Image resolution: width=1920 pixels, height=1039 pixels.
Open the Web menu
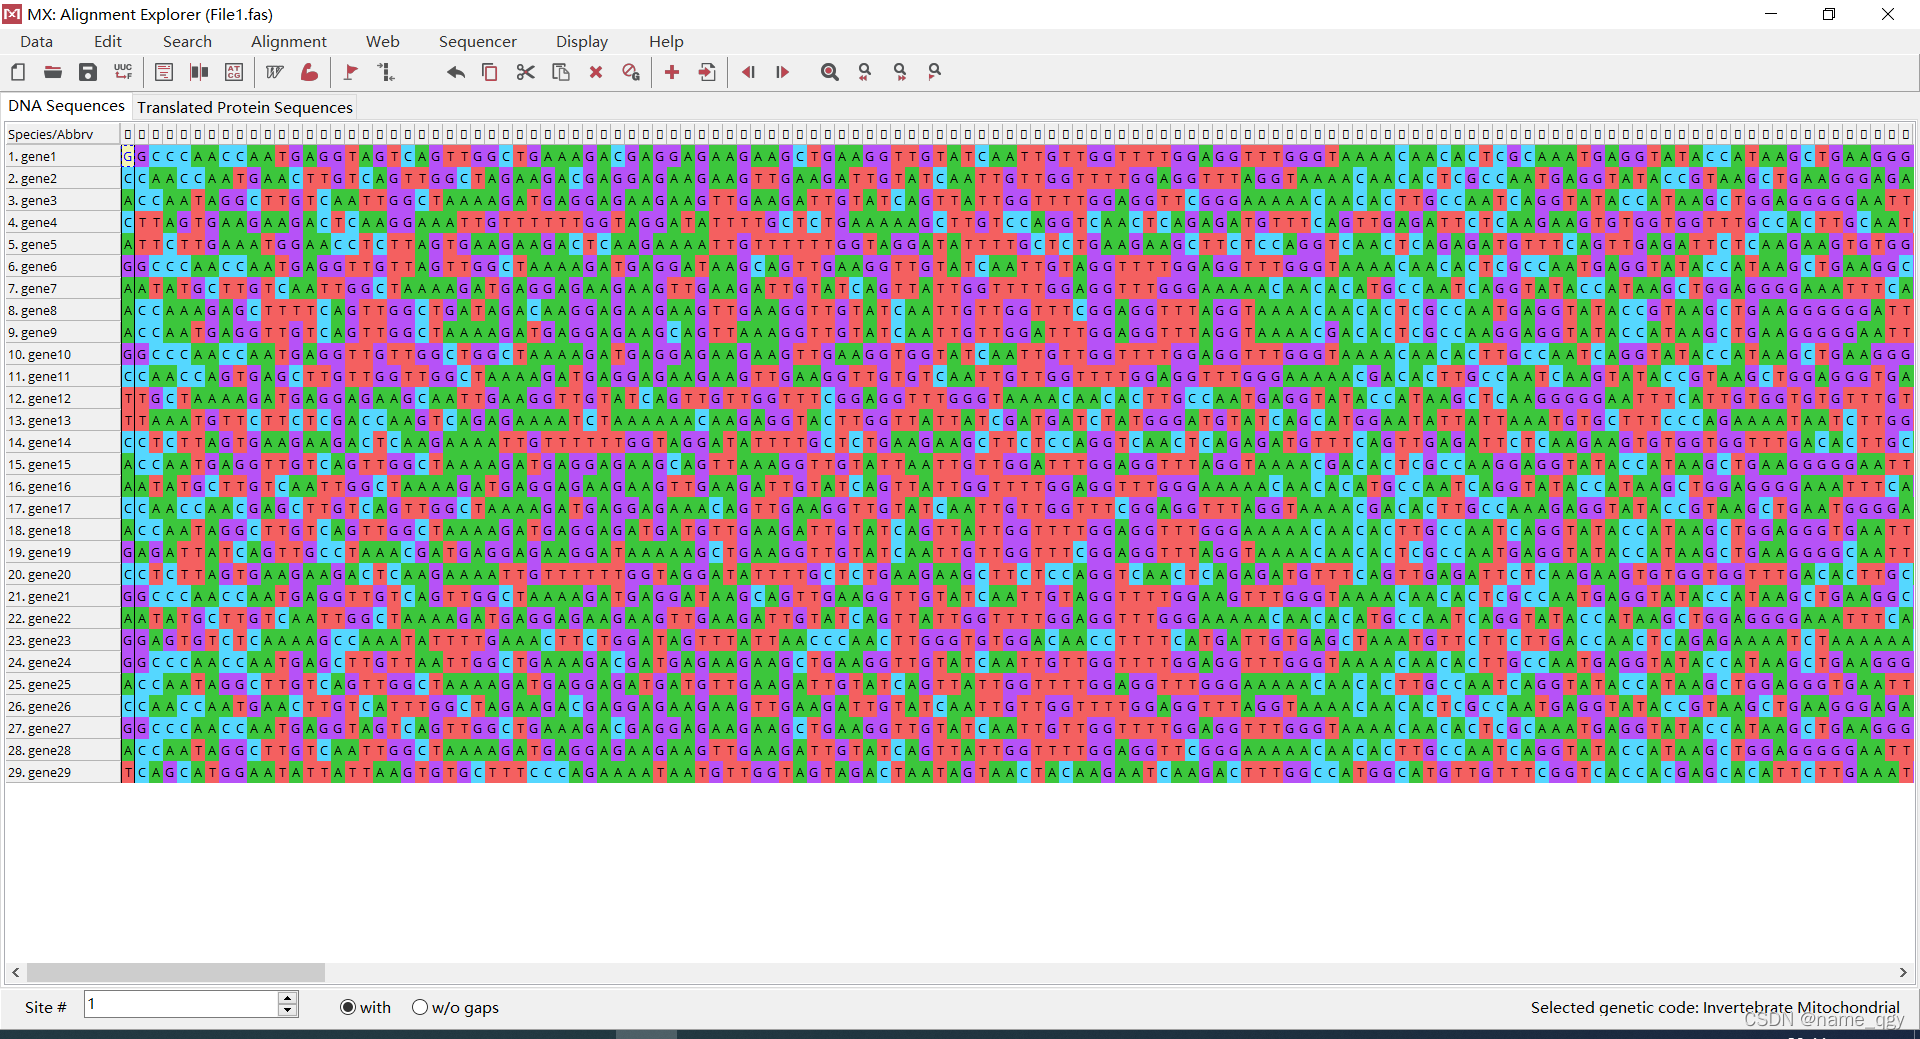pos(382,42)
